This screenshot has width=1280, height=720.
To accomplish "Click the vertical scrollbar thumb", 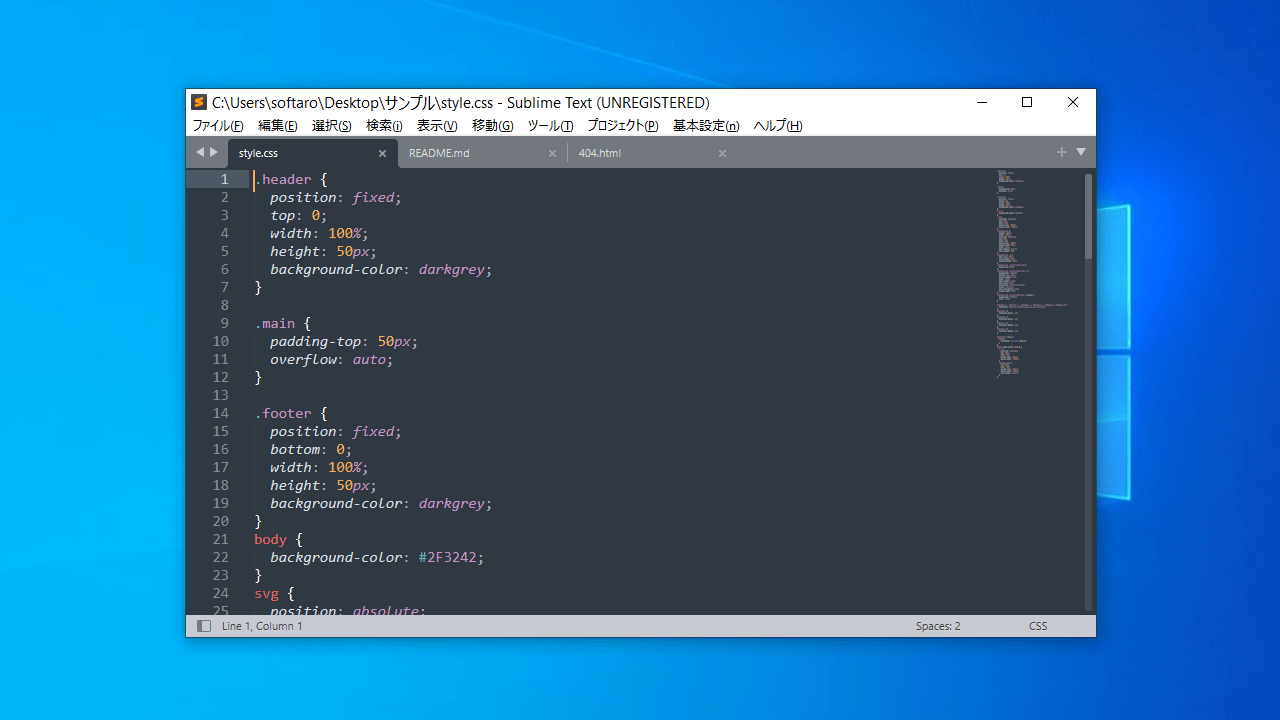I will [x=1089, y=217].
